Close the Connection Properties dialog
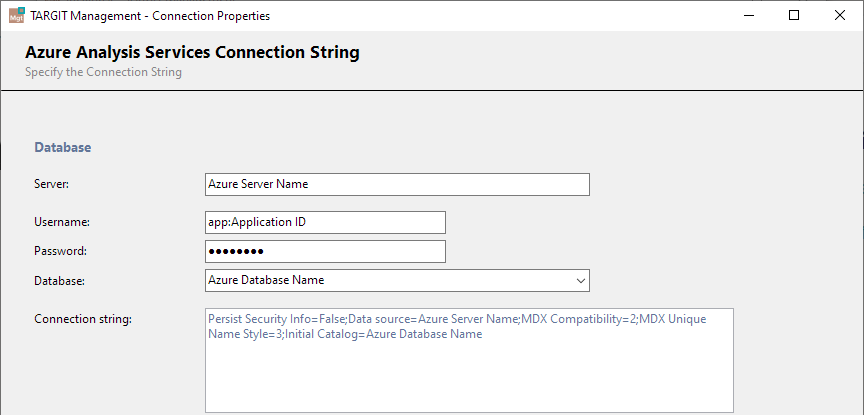The height and width of the screenshot is (415, 864). click(x=840, y=15)
